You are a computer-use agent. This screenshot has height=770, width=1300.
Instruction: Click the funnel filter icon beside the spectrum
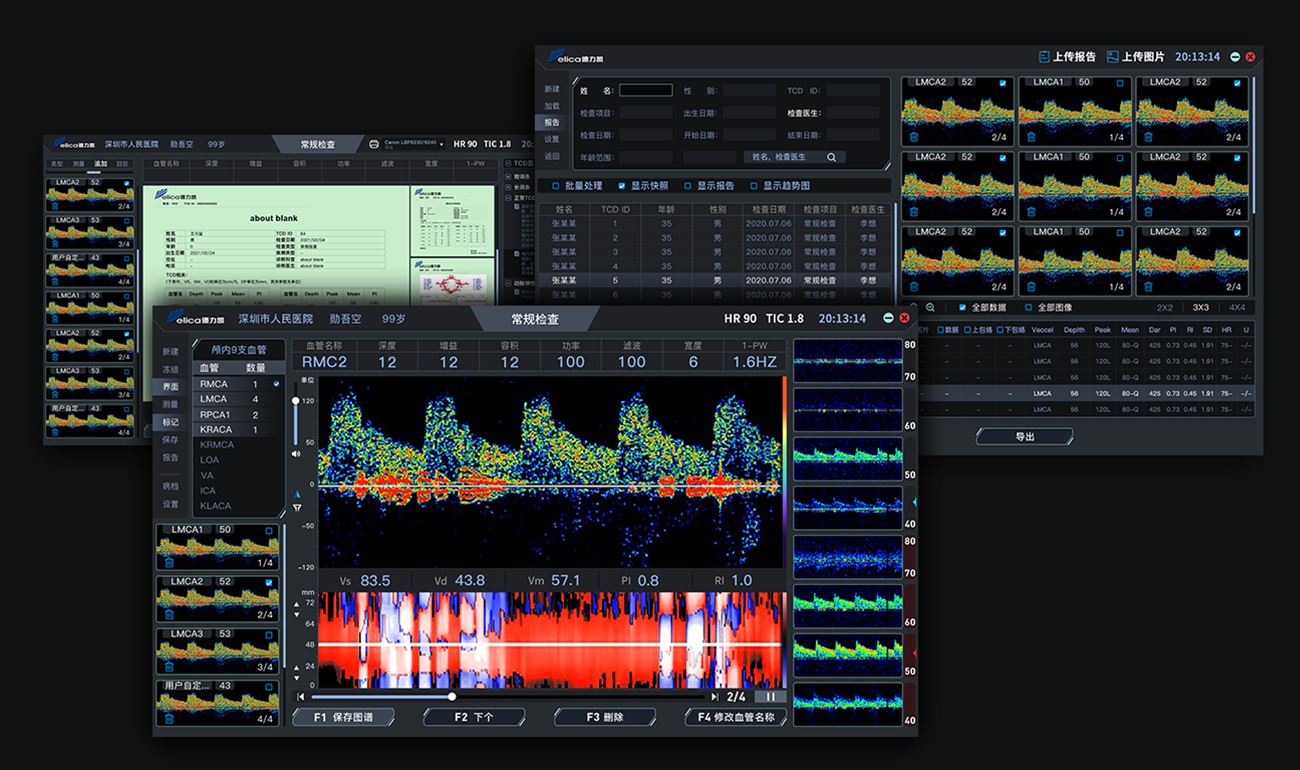297,508
